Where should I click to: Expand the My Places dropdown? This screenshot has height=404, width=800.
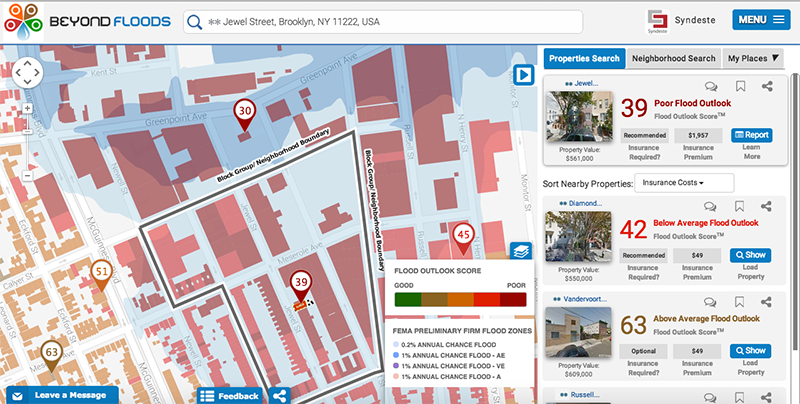754,59
